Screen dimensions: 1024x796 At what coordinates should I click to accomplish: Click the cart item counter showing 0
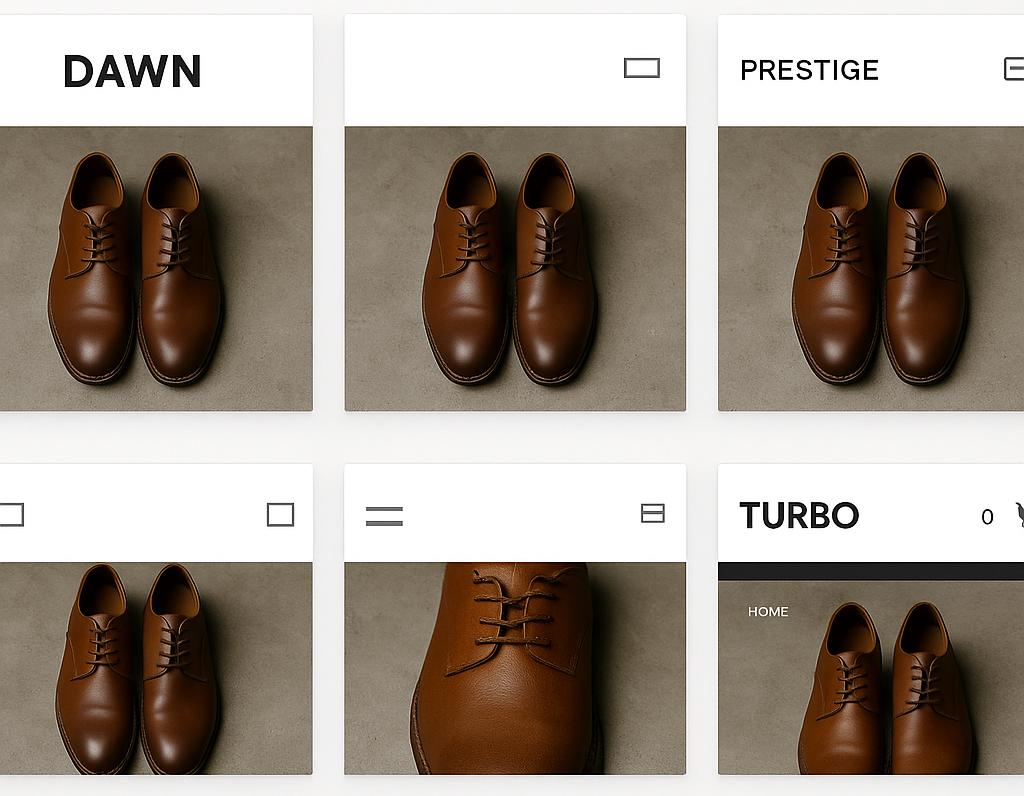tap(986, 517)
